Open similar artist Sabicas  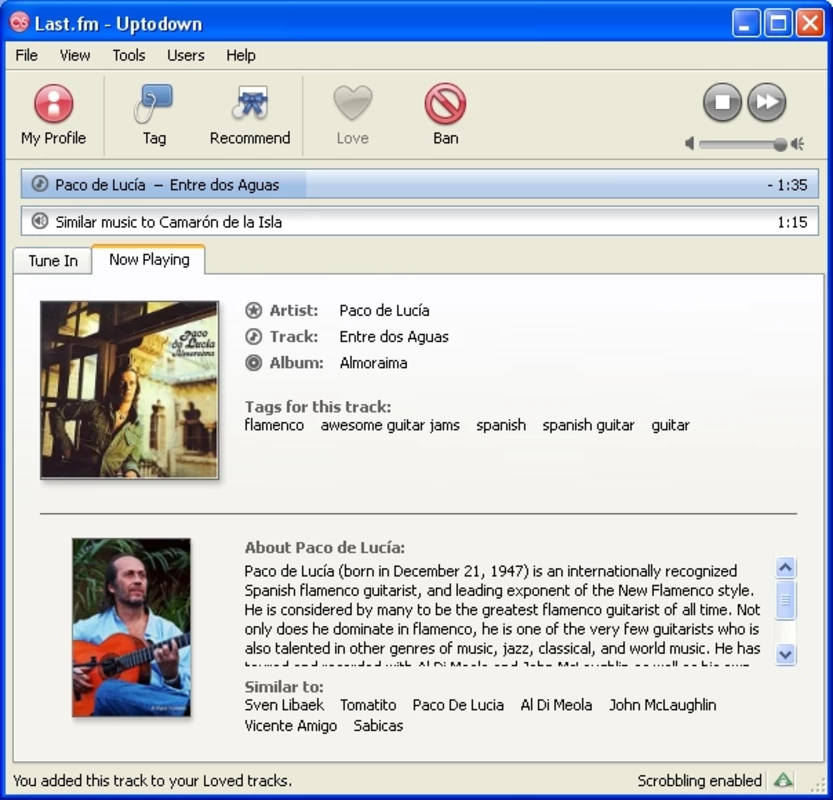click(x=378, y=725)
